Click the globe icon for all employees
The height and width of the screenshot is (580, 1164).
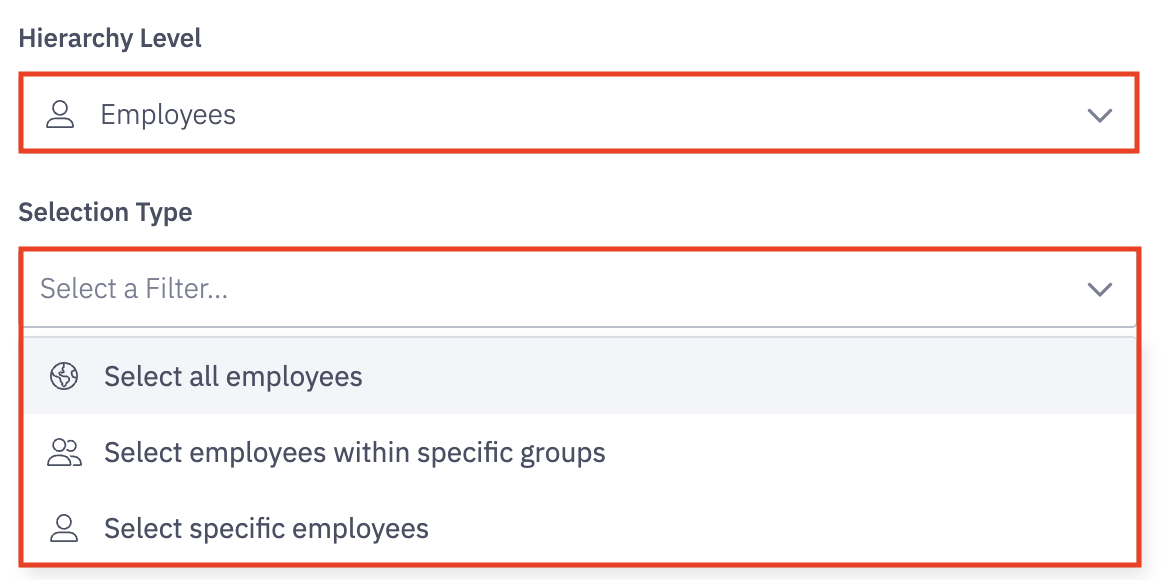(64, 377)
